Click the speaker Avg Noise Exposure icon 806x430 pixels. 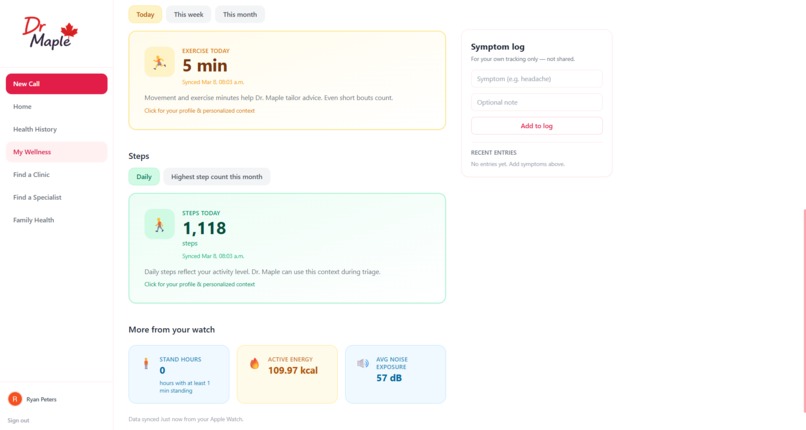[x=363, y=363]
